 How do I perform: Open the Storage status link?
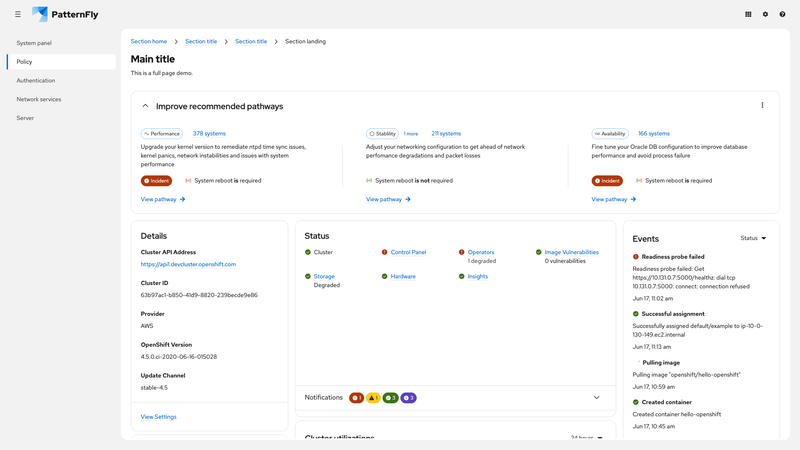(324, 277)
